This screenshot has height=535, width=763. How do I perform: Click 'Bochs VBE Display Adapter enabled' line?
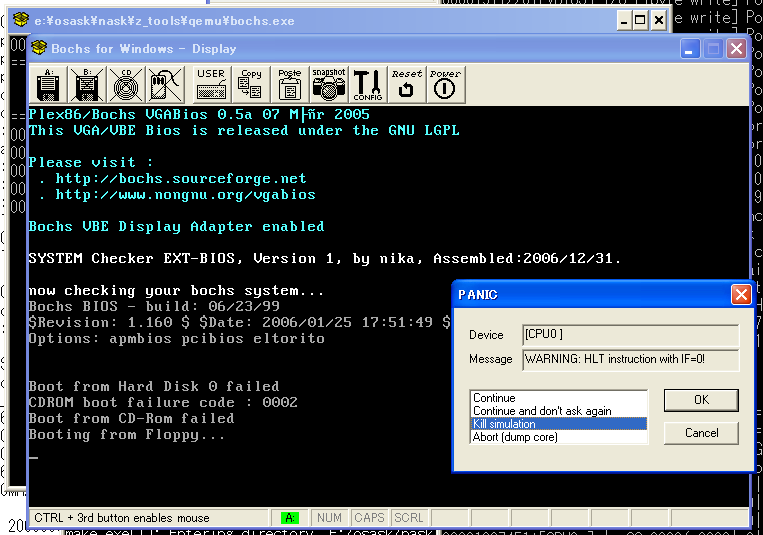click(x=176, y=226)
